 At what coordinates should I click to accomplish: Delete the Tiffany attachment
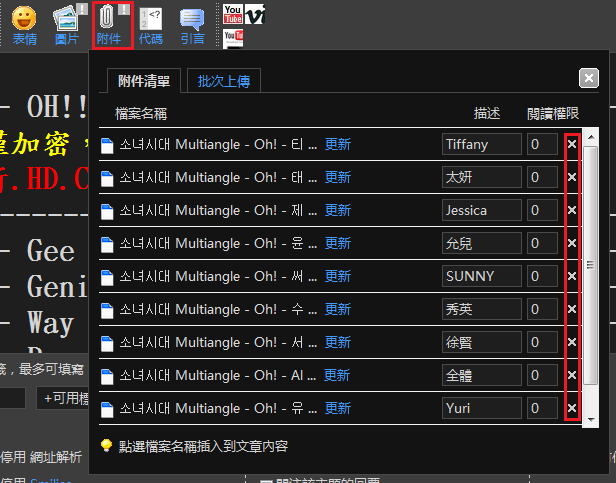click(x=572, y=144)
